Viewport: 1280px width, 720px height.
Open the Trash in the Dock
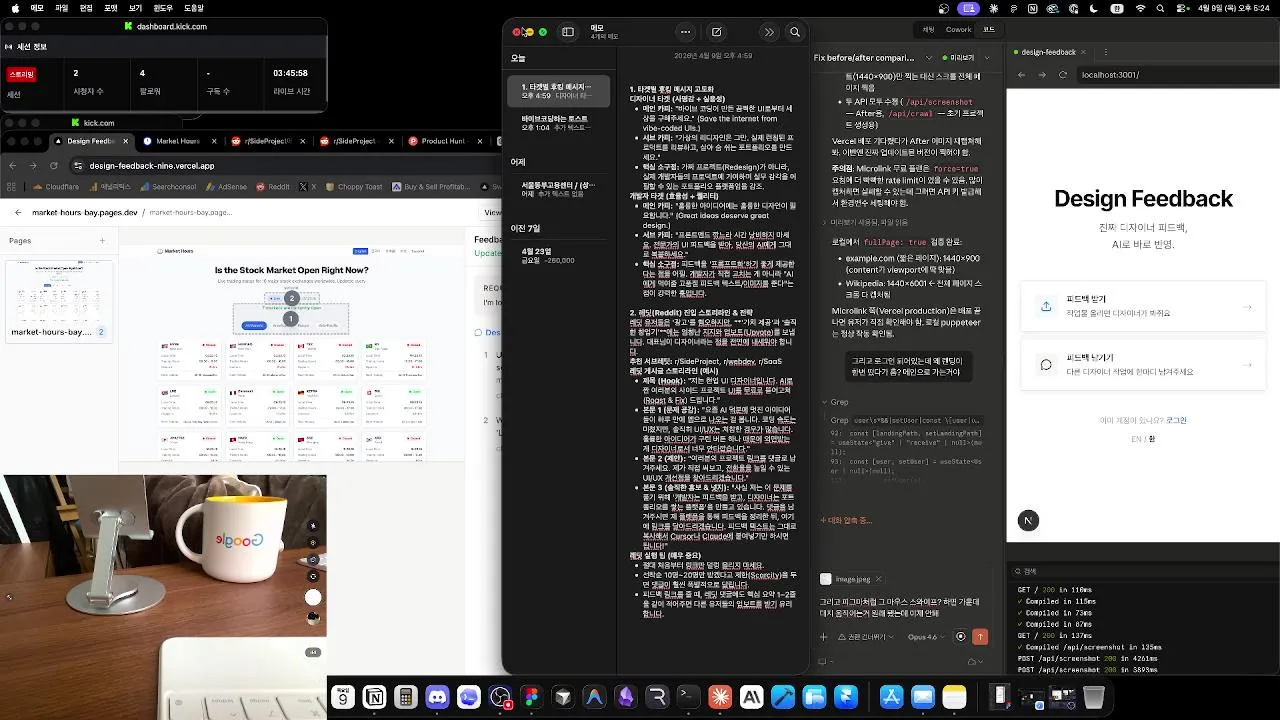click(x=1094, y=697)
